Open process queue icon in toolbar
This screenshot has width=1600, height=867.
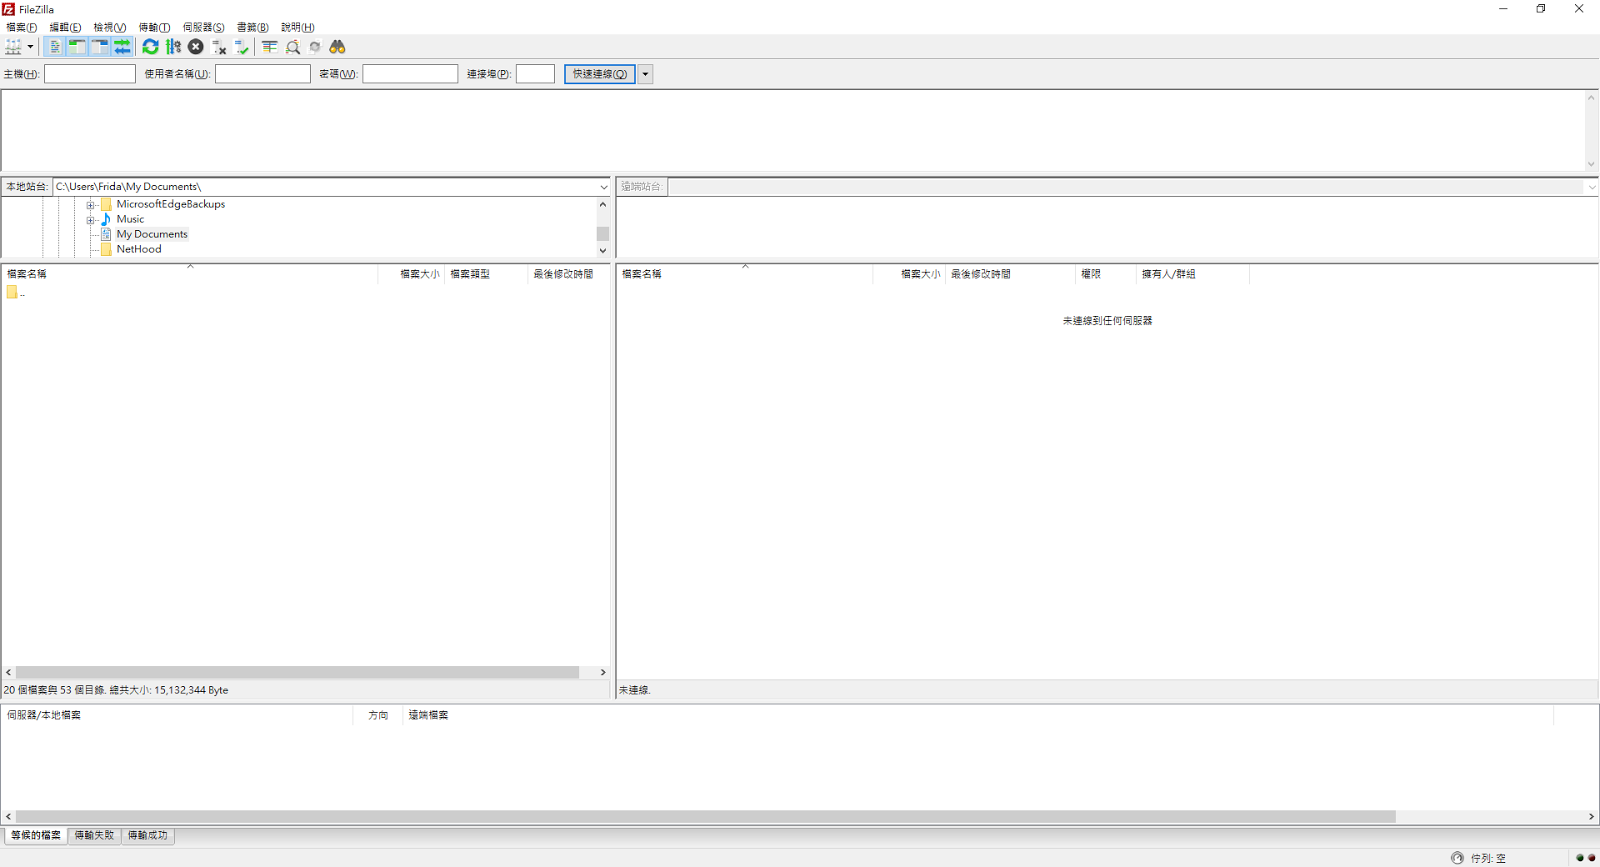pos(173,47)
